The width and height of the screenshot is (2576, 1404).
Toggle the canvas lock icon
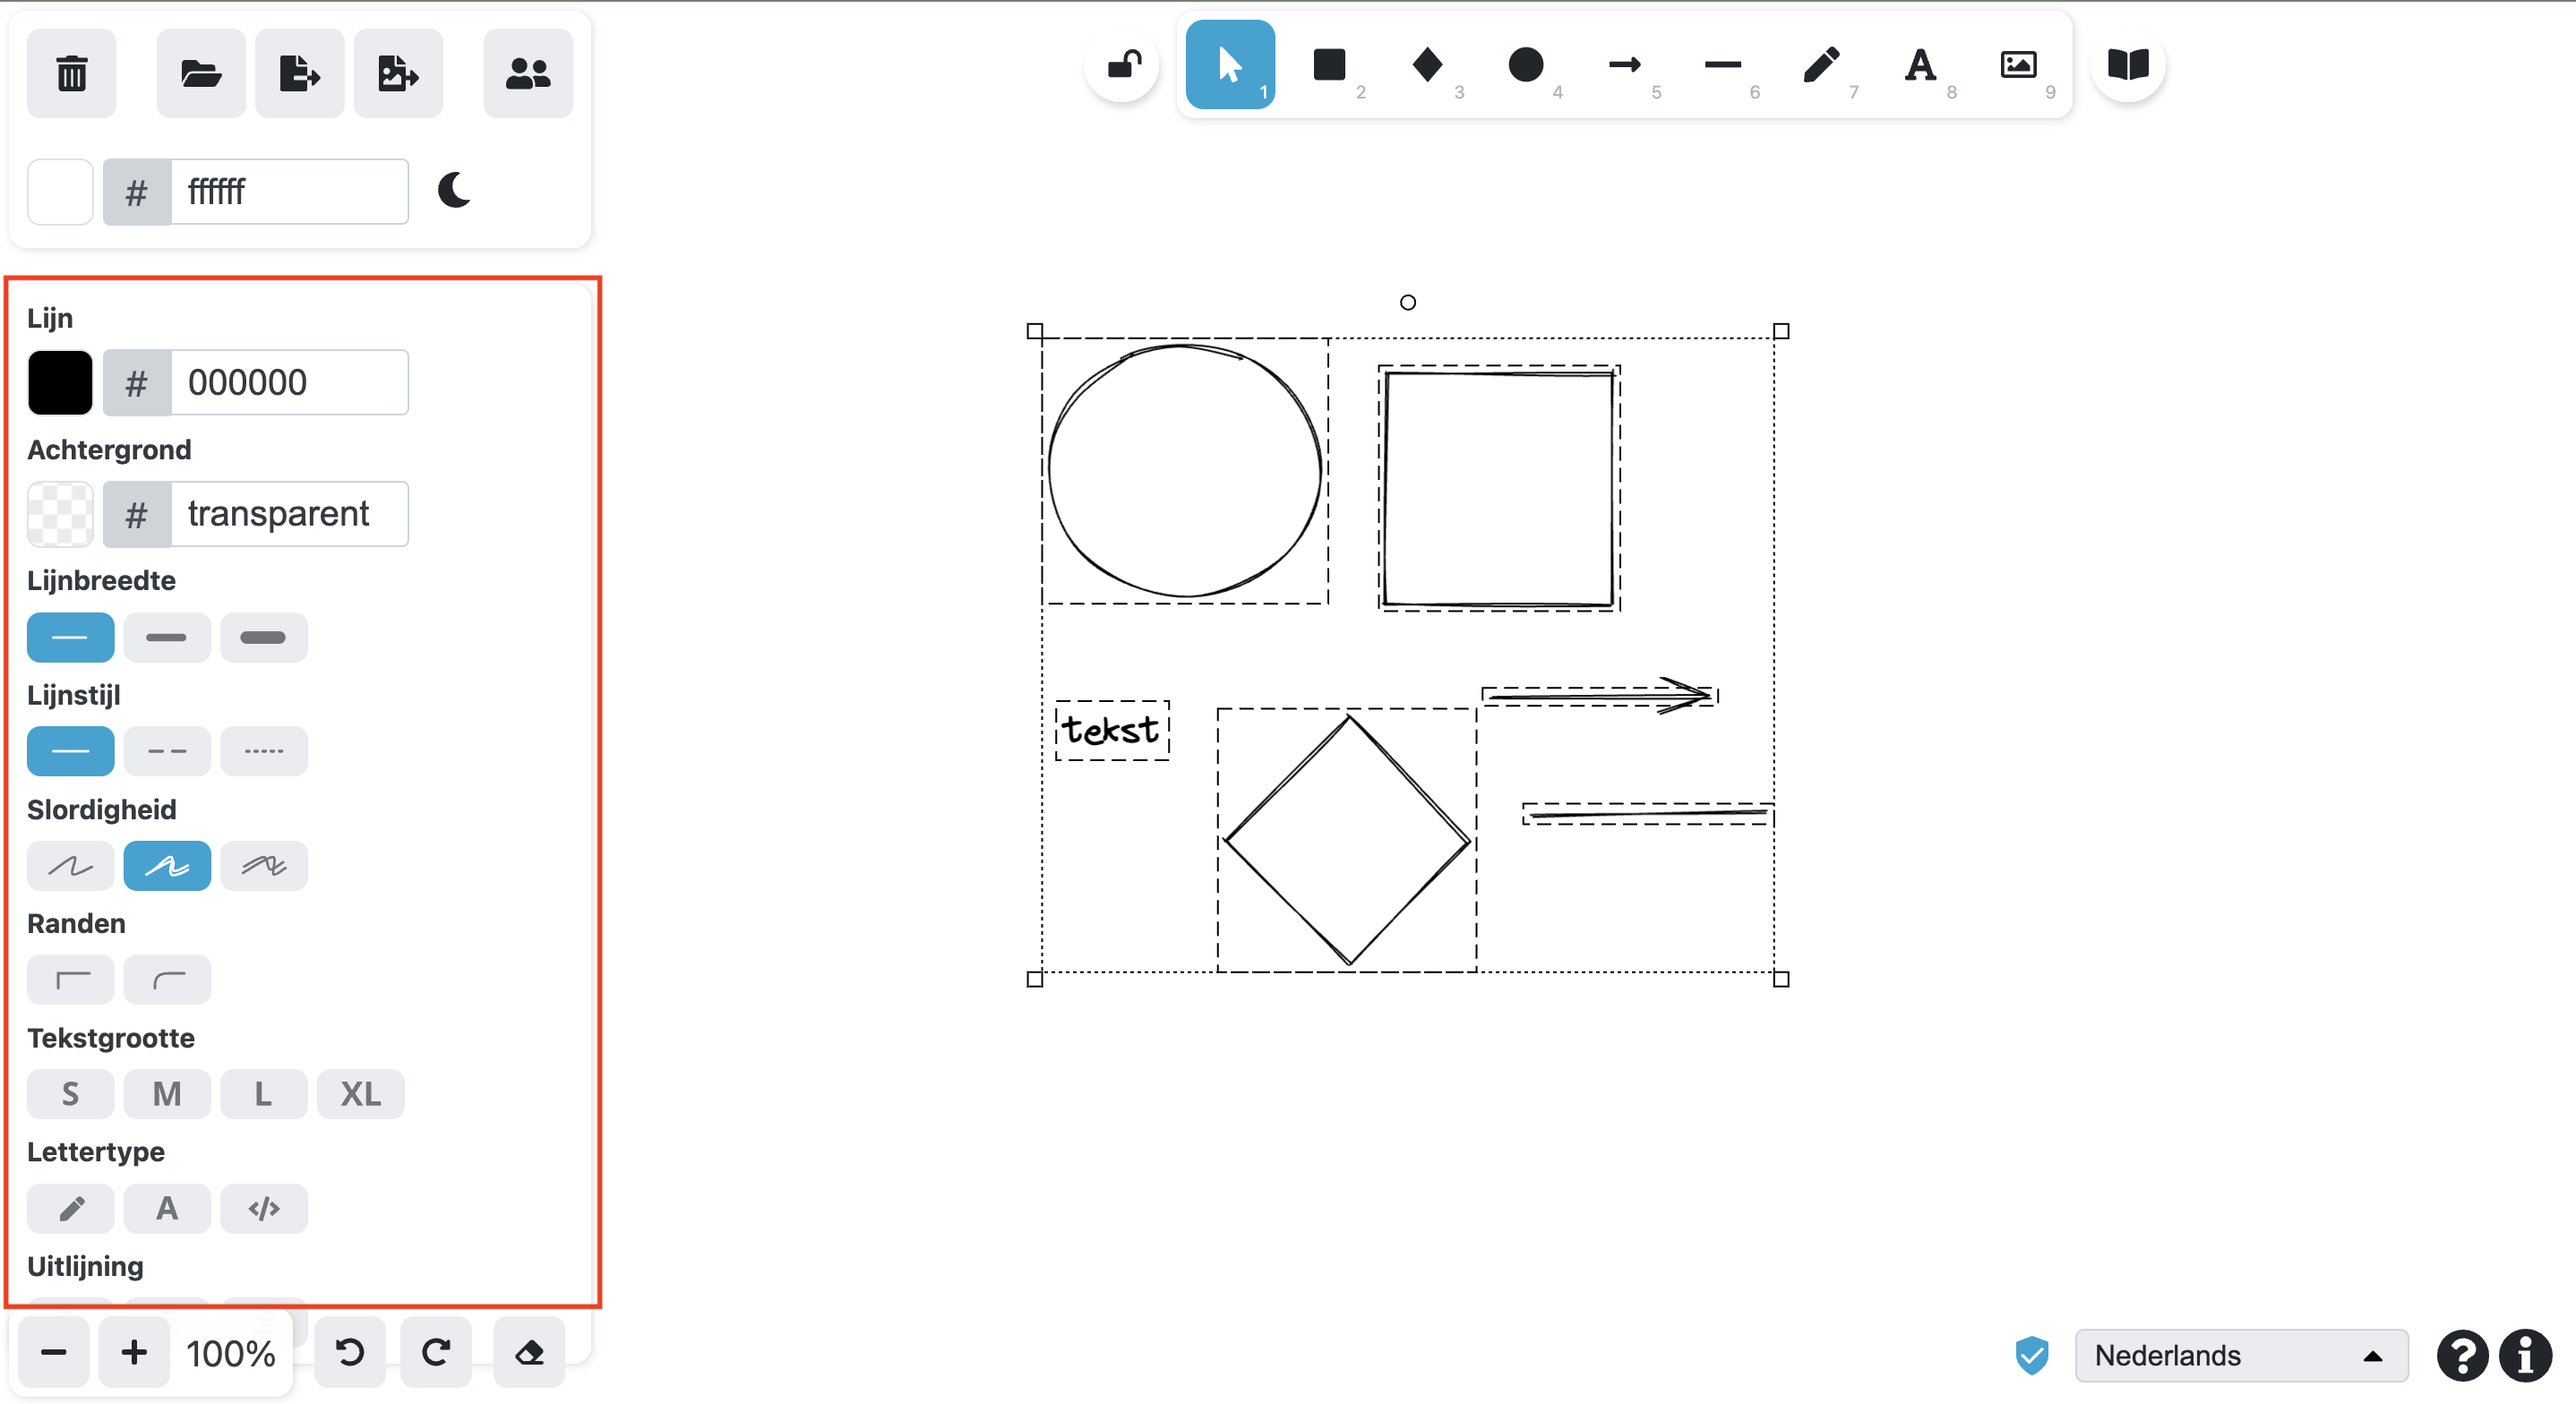tap(1123, 65)
